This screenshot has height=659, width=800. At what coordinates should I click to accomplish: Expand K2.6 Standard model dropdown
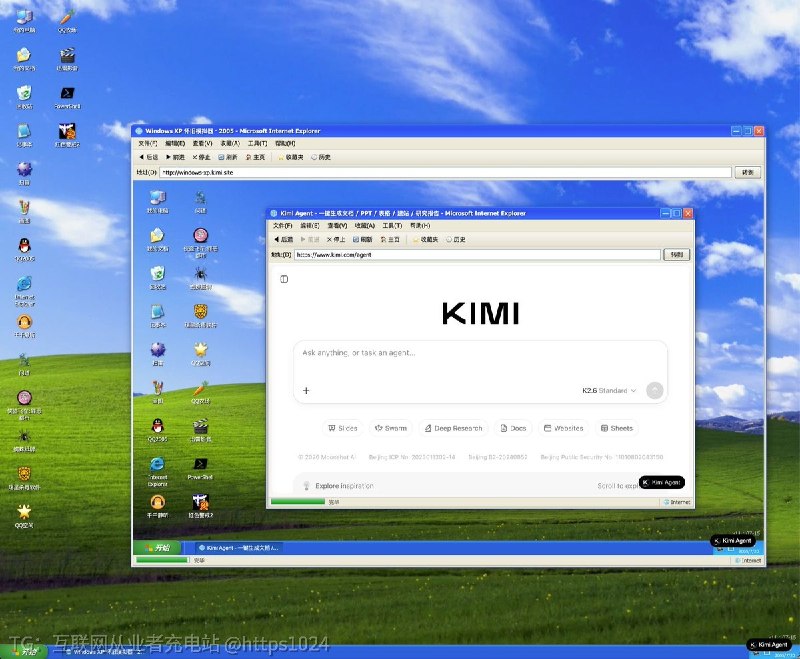609,391
